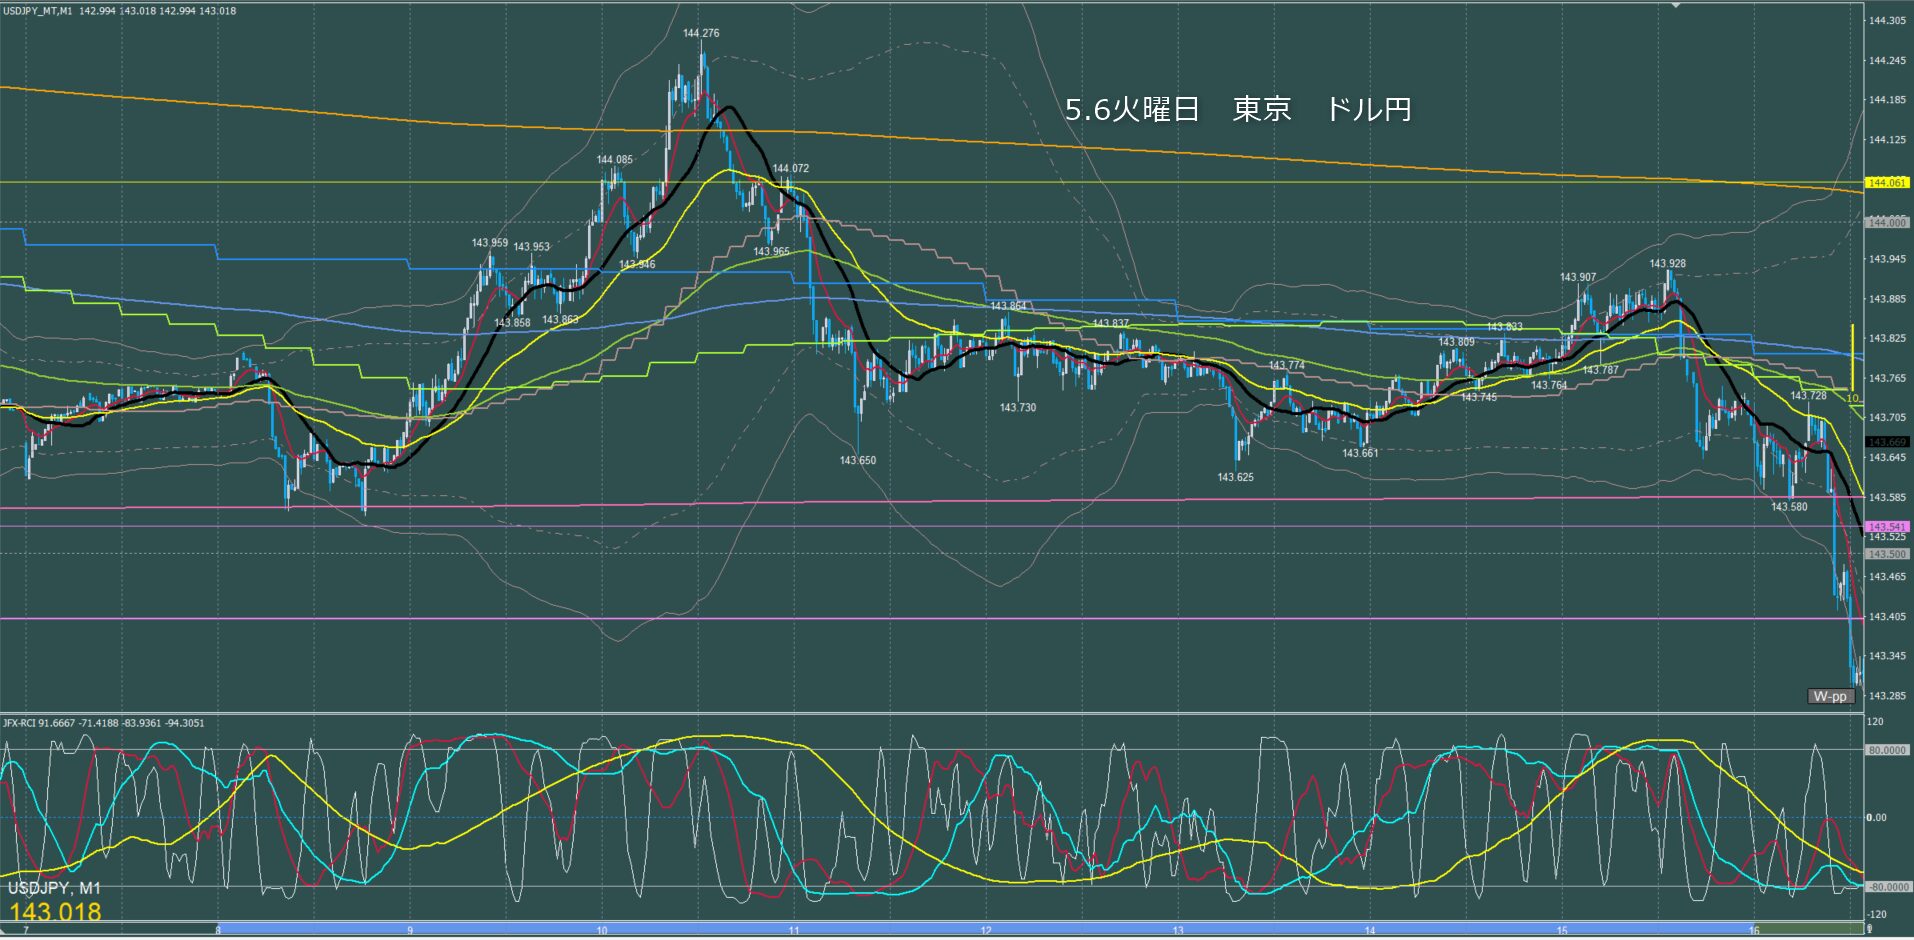Select the W-pp pivot label

pyautogui.click(x=1830, y=697)
